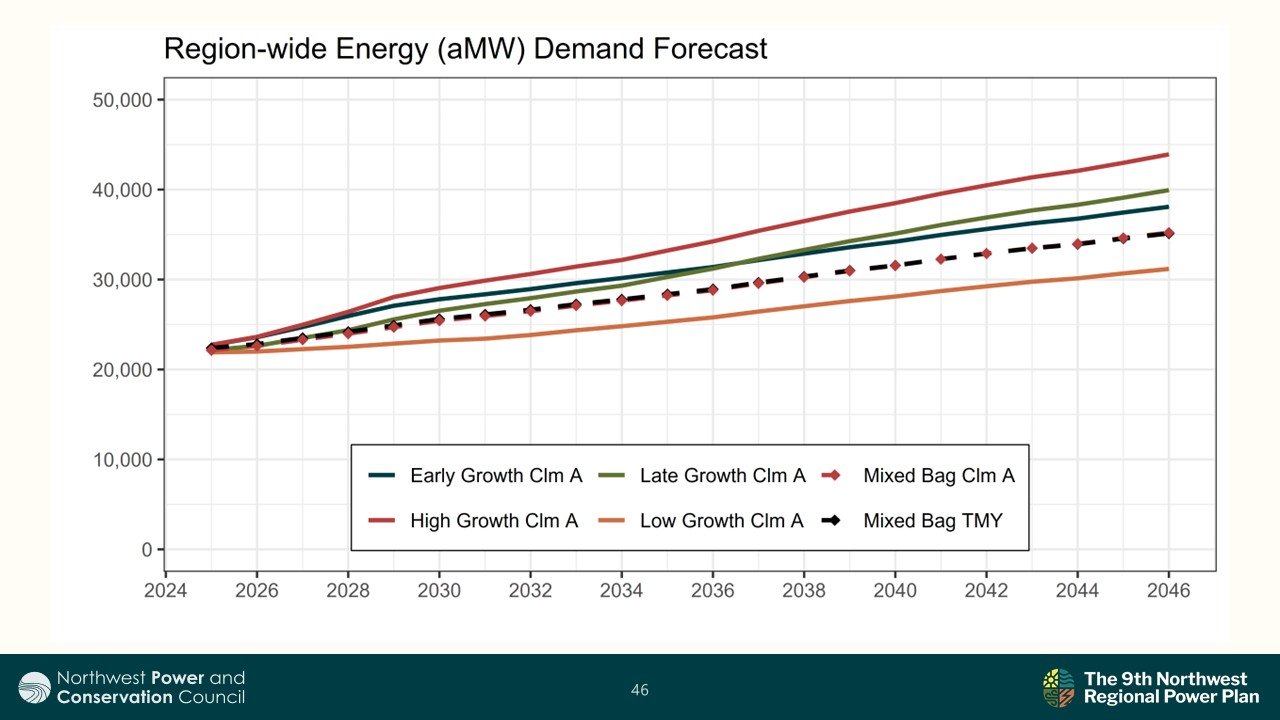Click the Northwest Power and Conservation Council logo icon
Image resolution: width=1280 pixels, height=720 pixels.
[x=35, y=688]
